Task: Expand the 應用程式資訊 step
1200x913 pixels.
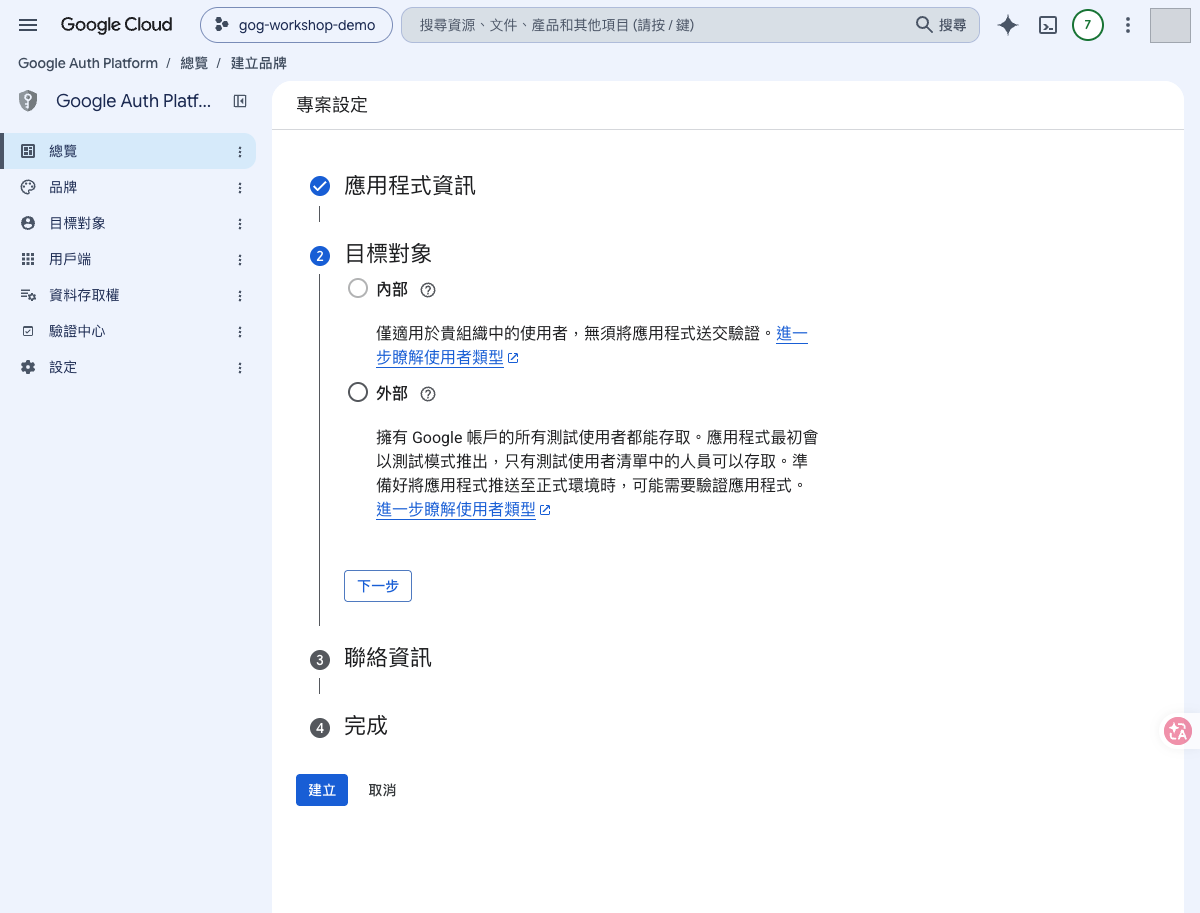Action: [x=410, y=185]
